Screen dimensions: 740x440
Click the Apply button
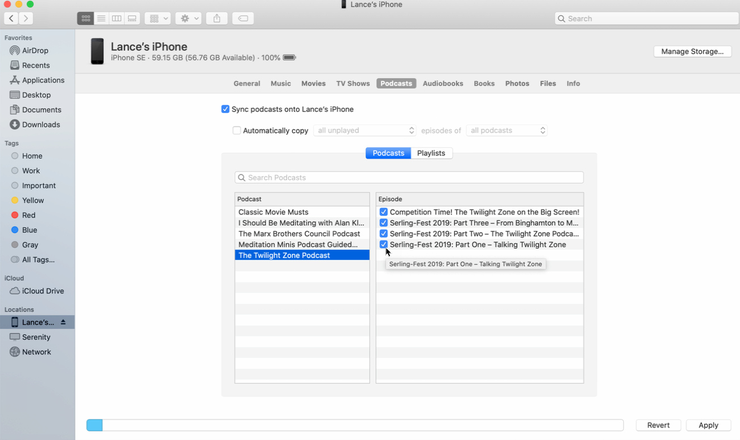[708, 425]
